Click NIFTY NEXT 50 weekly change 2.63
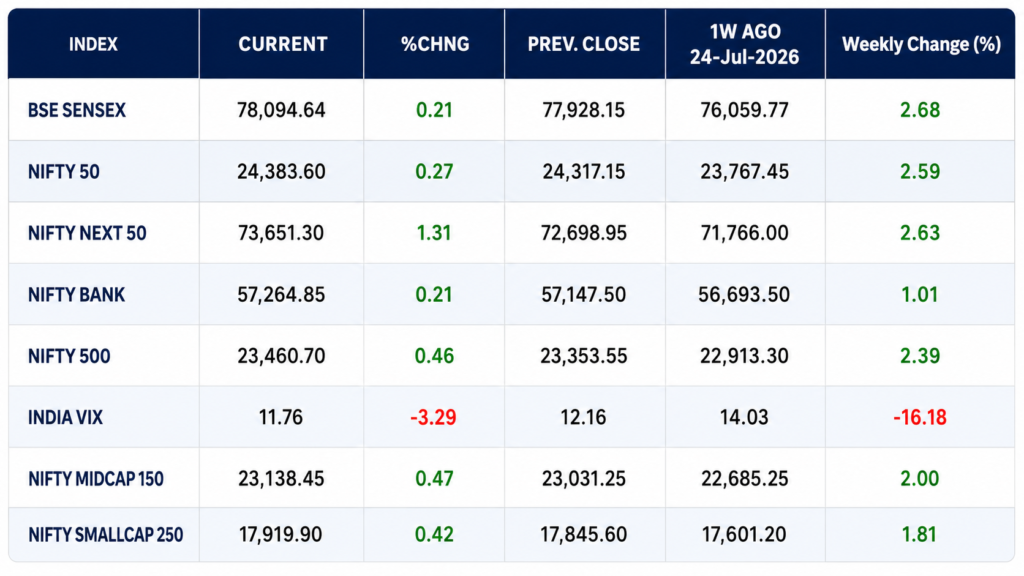This screenshot has width=1024, height=576. (x=920, y=233)
